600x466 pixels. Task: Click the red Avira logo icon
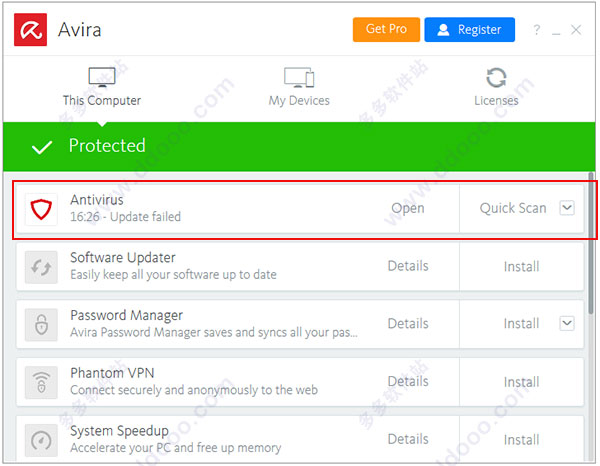[31, 30]
